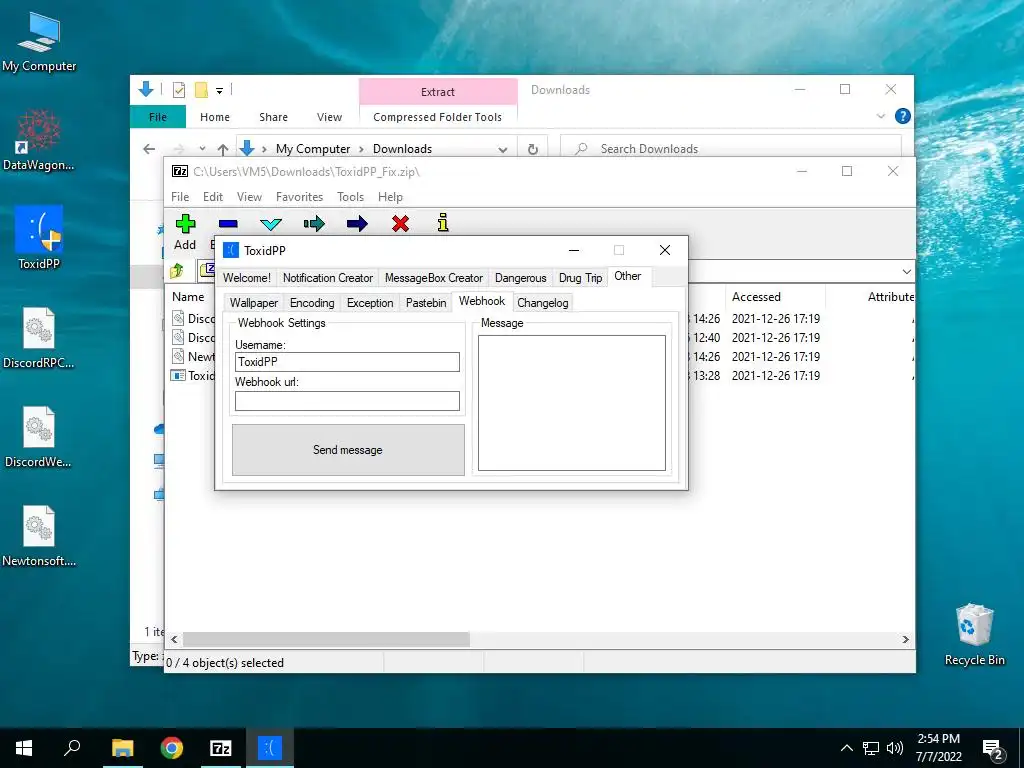Click the Explorer refresh button

click(x=533, y=149)
